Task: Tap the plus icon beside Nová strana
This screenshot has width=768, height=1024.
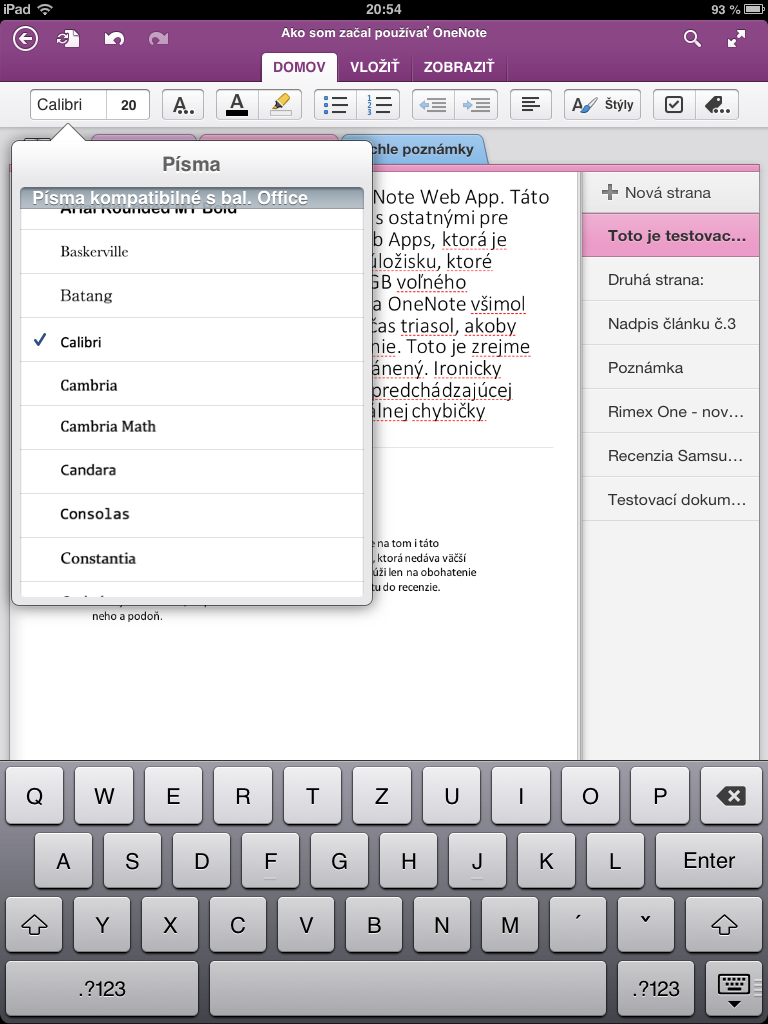Action: point(609,193)
